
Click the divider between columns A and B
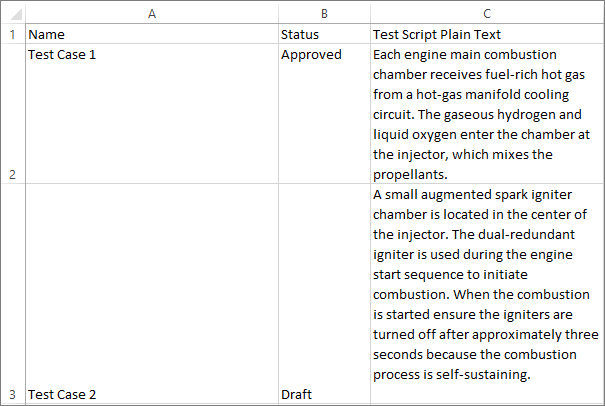pyautogui.click(x=278, y=13)
